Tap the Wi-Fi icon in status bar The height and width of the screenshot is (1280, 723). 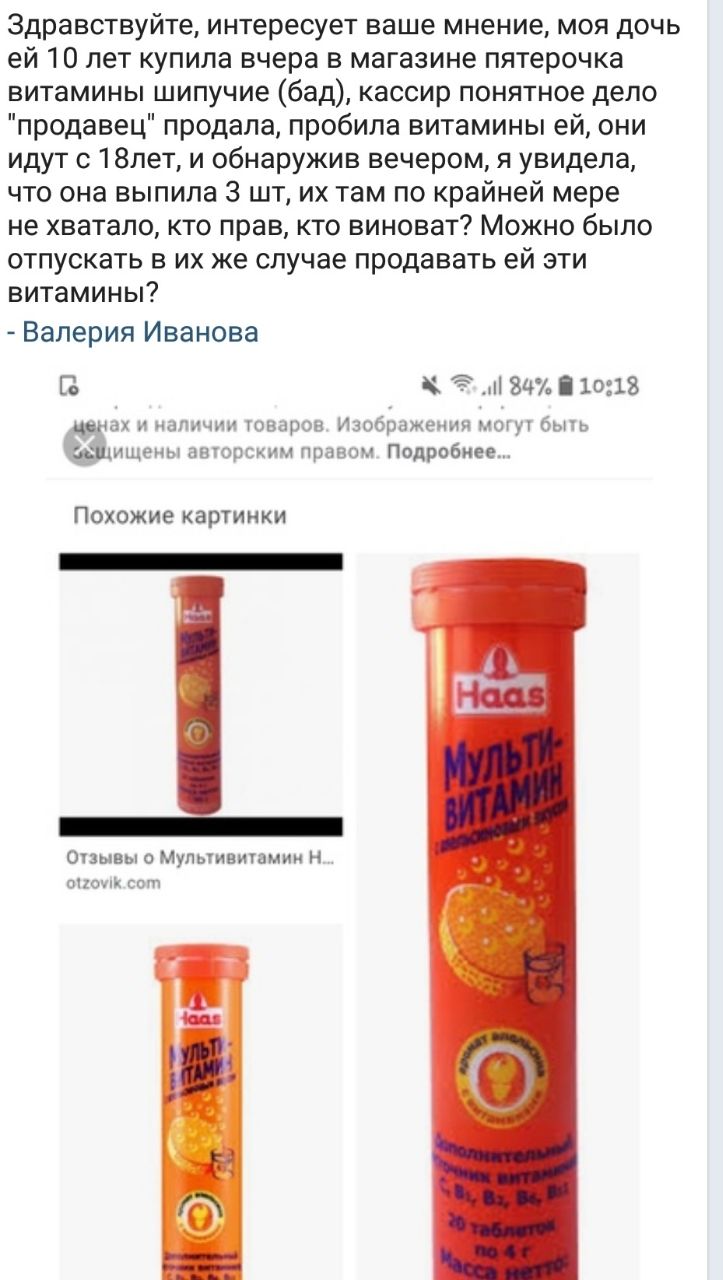tap(461, 386)
